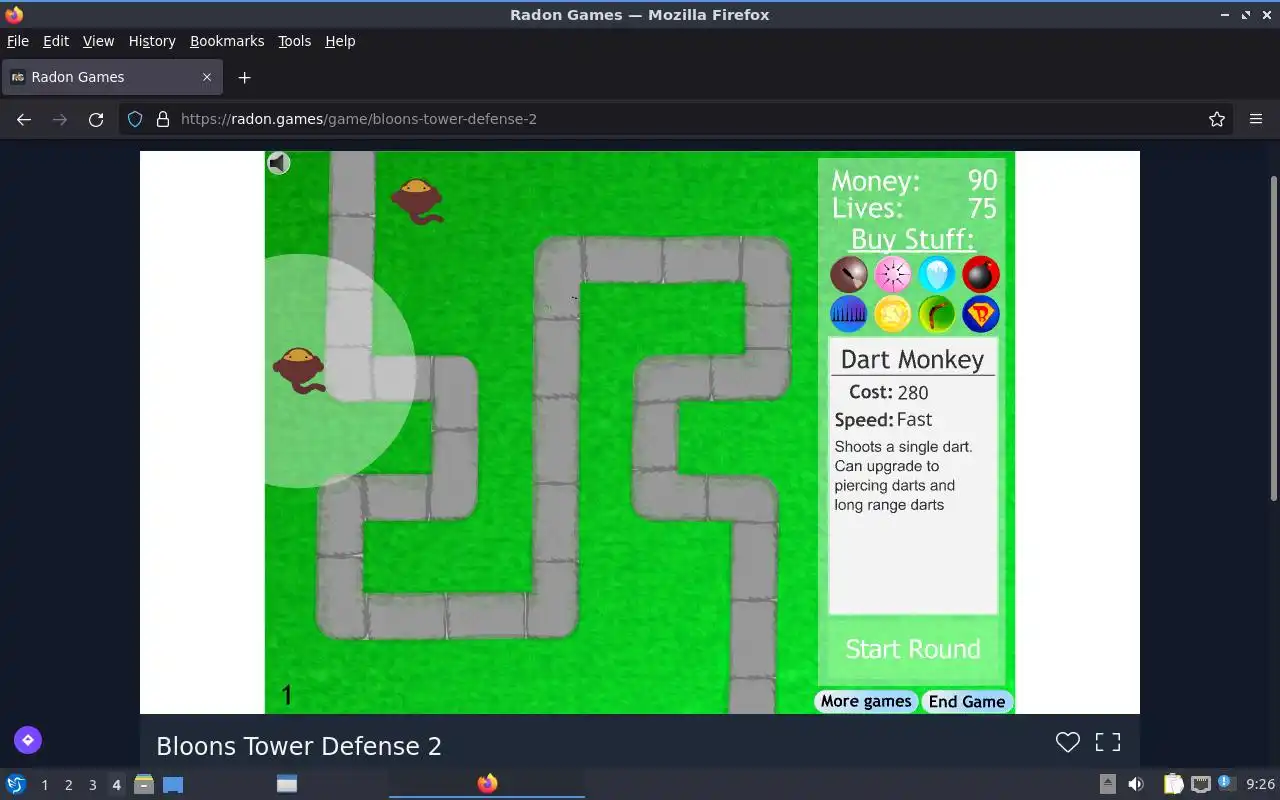The height and width of the screenshot is (800, 1280).
Task: Switch to workspace 4
Action: (x=116, y=785)
